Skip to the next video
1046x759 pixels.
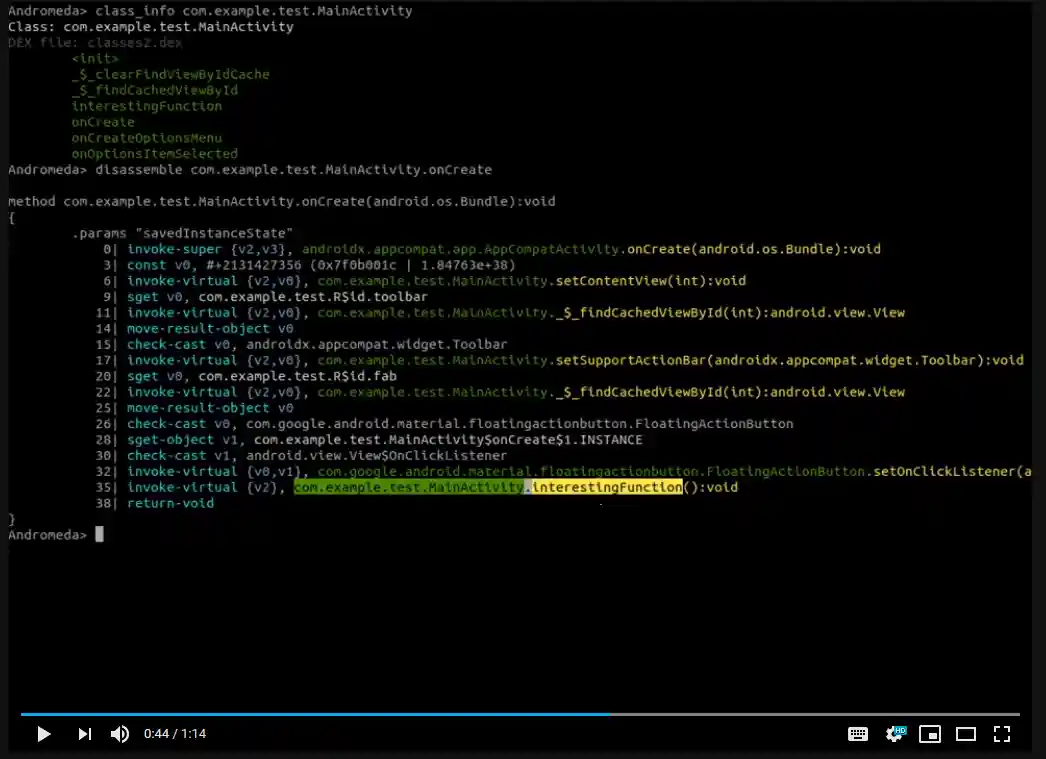pos(84,734)
